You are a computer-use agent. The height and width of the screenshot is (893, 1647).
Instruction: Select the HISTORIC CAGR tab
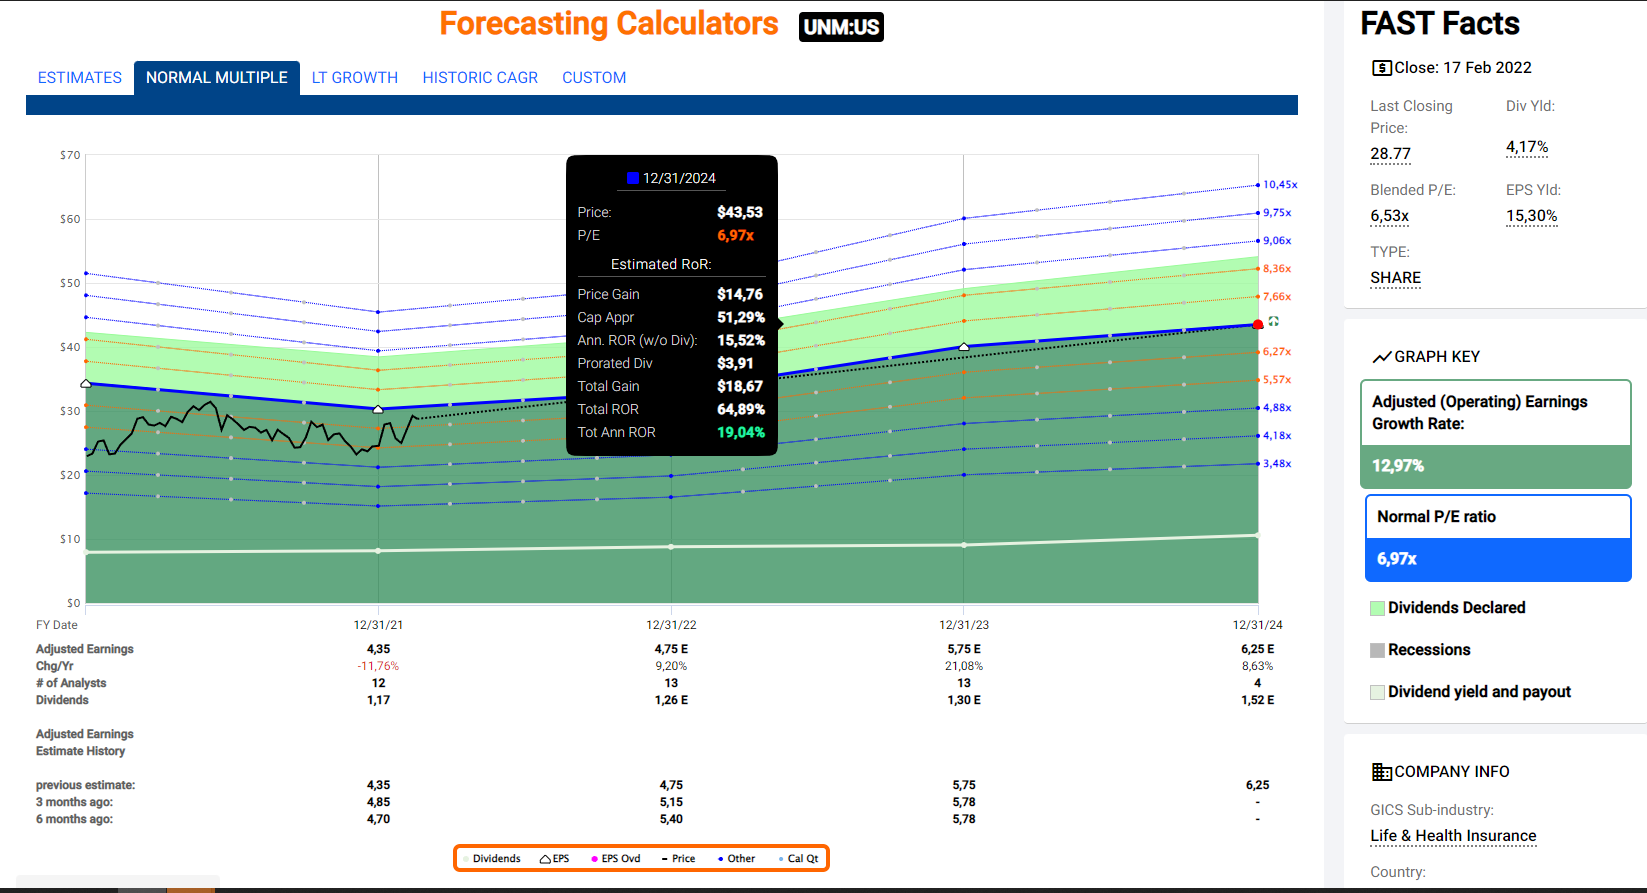pyautogui.click(x=480, y=78)
